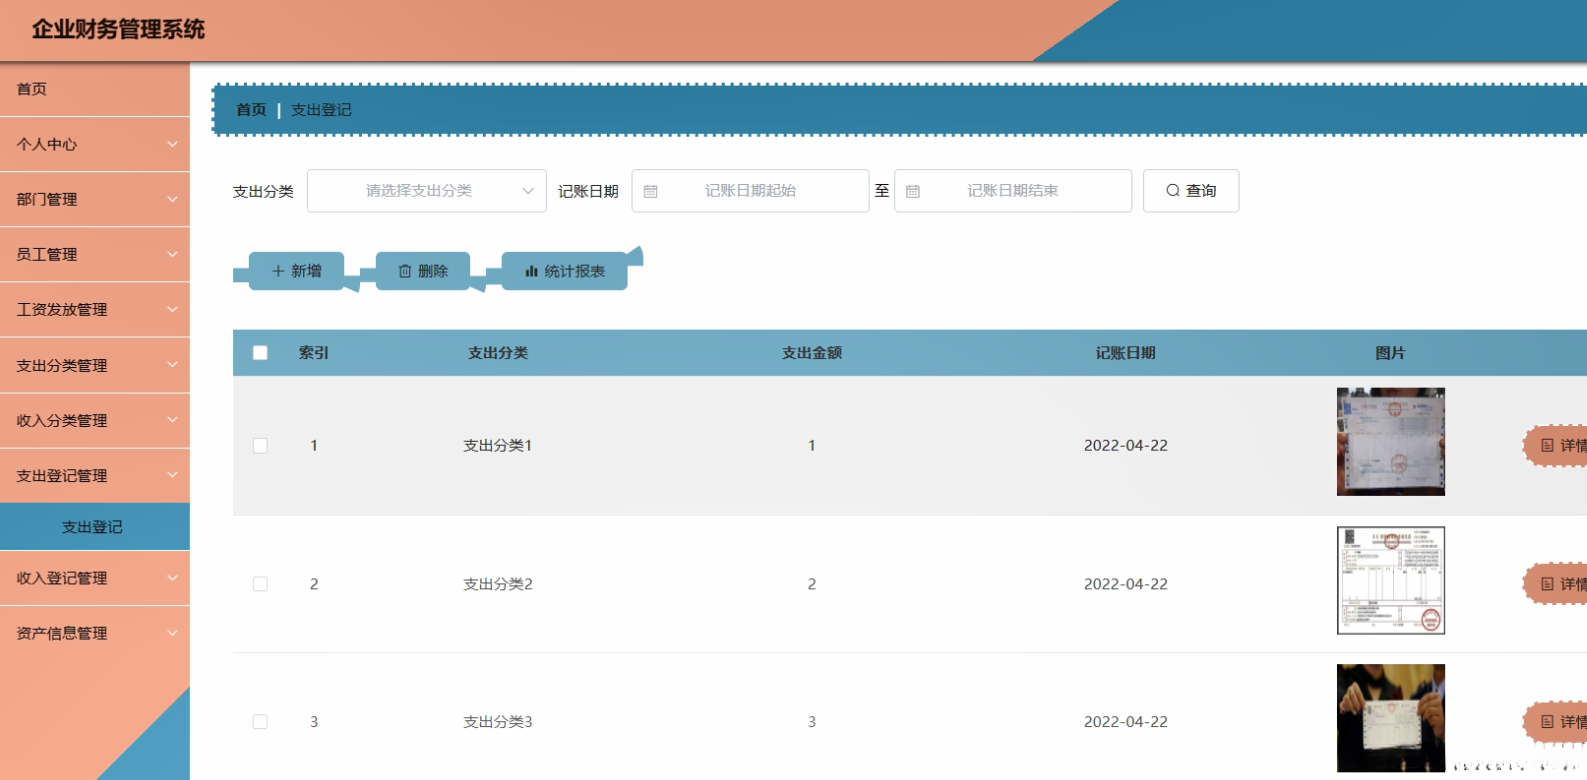Click the document icon in row 2 详情 button

coord(1547,584)
